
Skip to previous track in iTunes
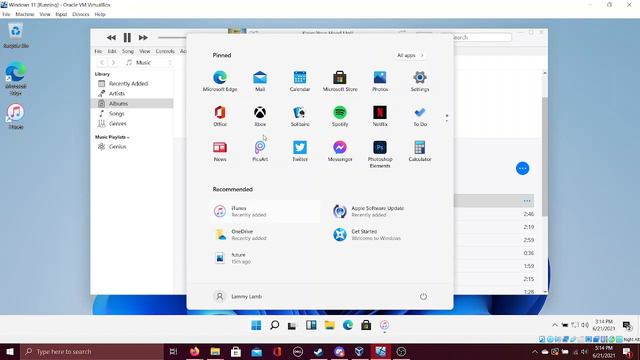click(111, 38)
